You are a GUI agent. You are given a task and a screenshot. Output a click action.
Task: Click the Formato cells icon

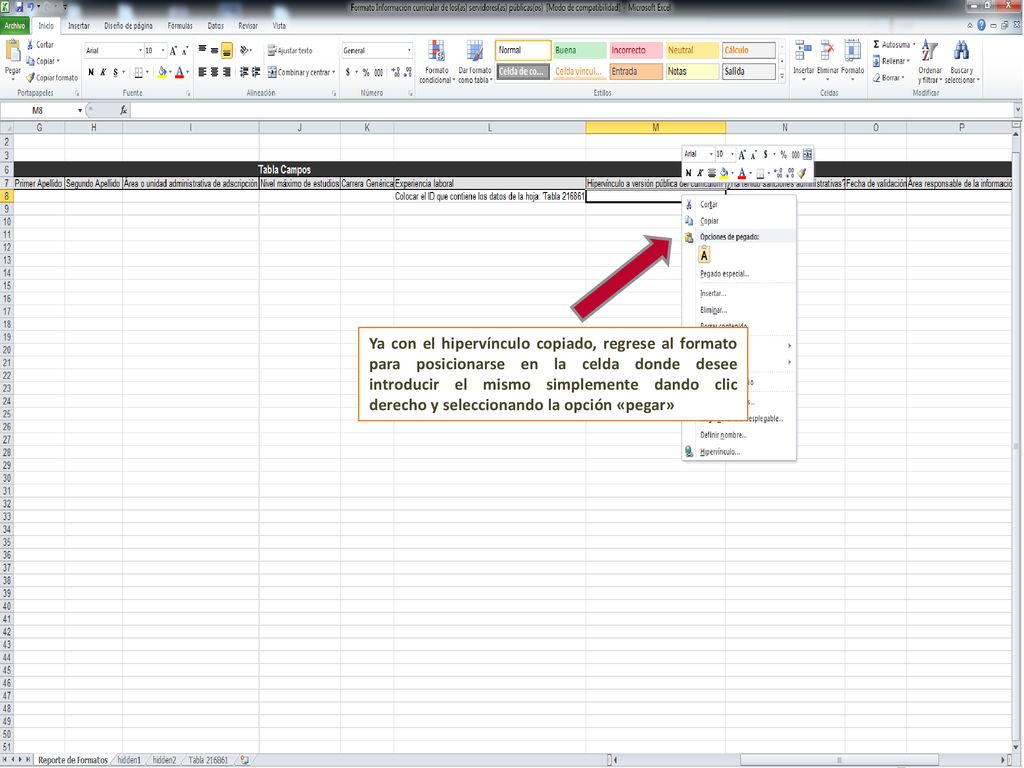pos(852,51)
